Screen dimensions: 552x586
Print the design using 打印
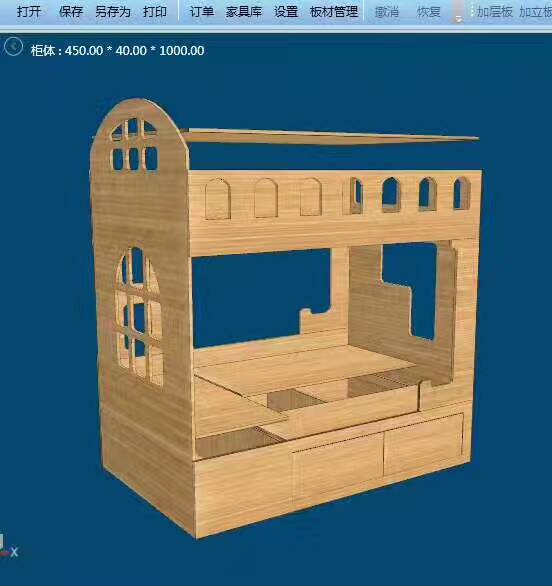pos(155,12)
